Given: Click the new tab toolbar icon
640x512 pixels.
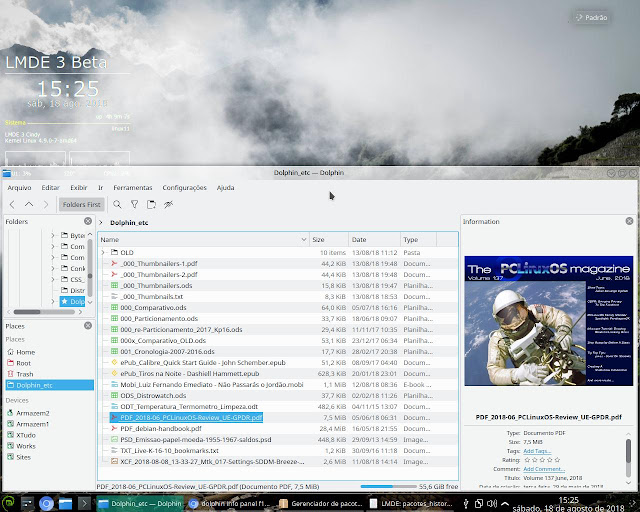Looking at the screenshot, I should coord(151,205).
